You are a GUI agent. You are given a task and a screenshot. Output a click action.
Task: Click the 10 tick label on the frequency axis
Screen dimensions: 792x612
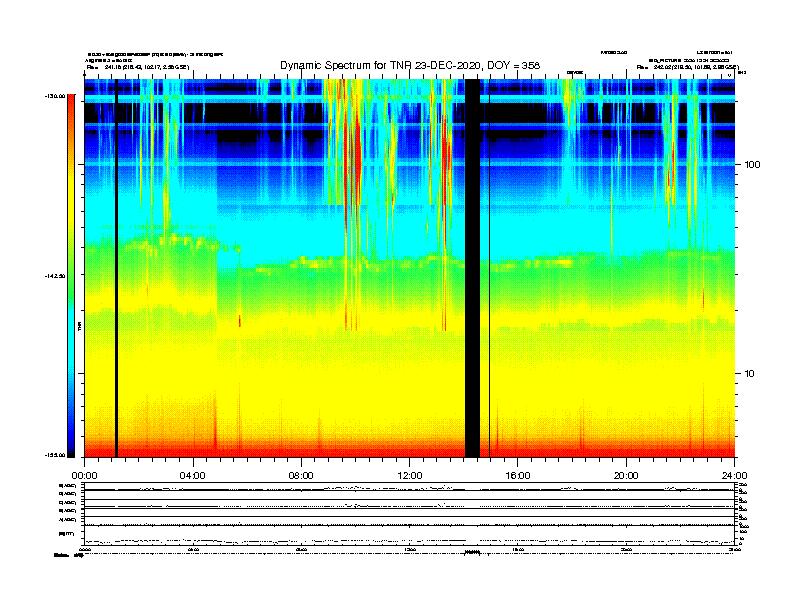pos(750,374)
